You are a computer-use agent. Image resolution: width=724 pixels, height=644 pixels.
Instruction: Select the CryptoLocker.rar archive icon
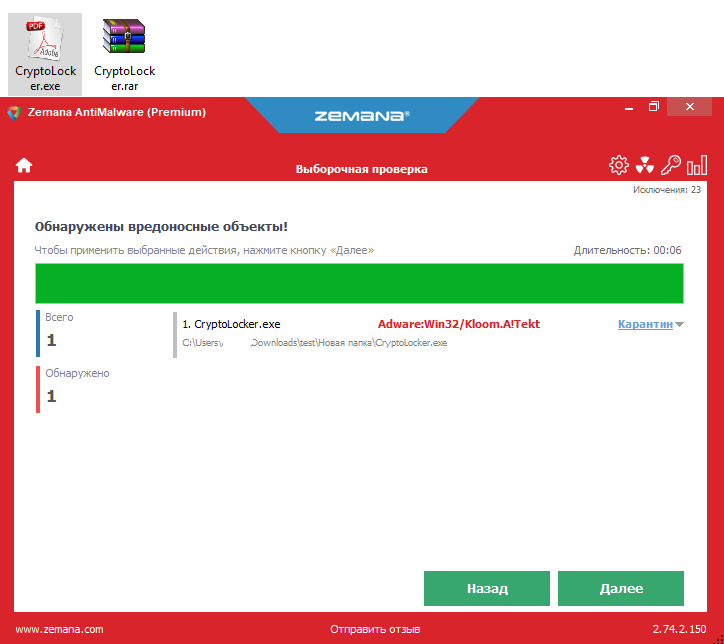point(124,54)
